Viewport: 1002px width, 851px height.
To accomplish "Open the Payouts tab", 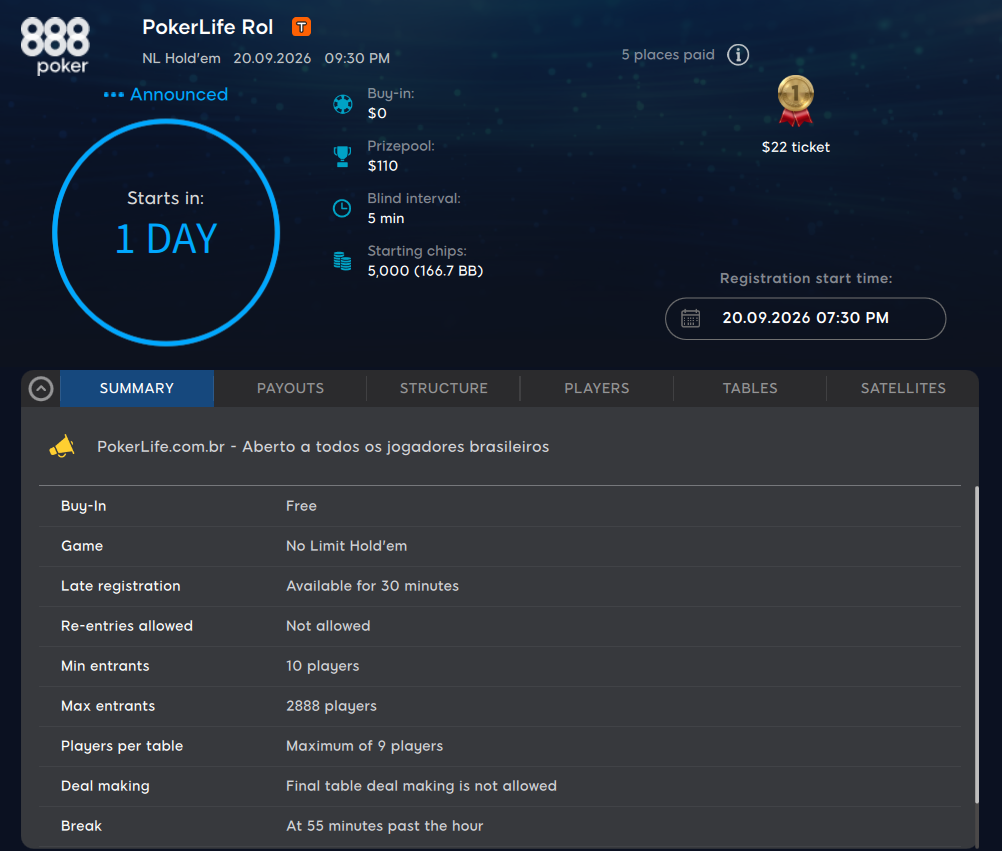I will click(290, 388).
